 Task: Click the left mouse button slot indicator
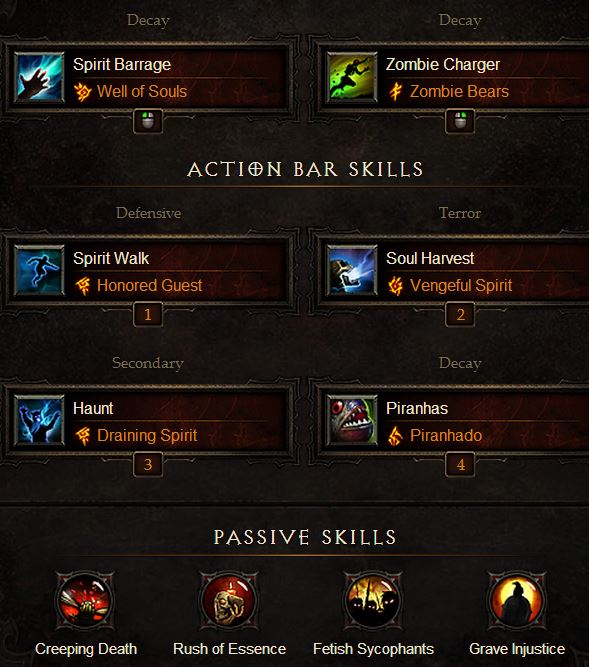coord(148,121)
